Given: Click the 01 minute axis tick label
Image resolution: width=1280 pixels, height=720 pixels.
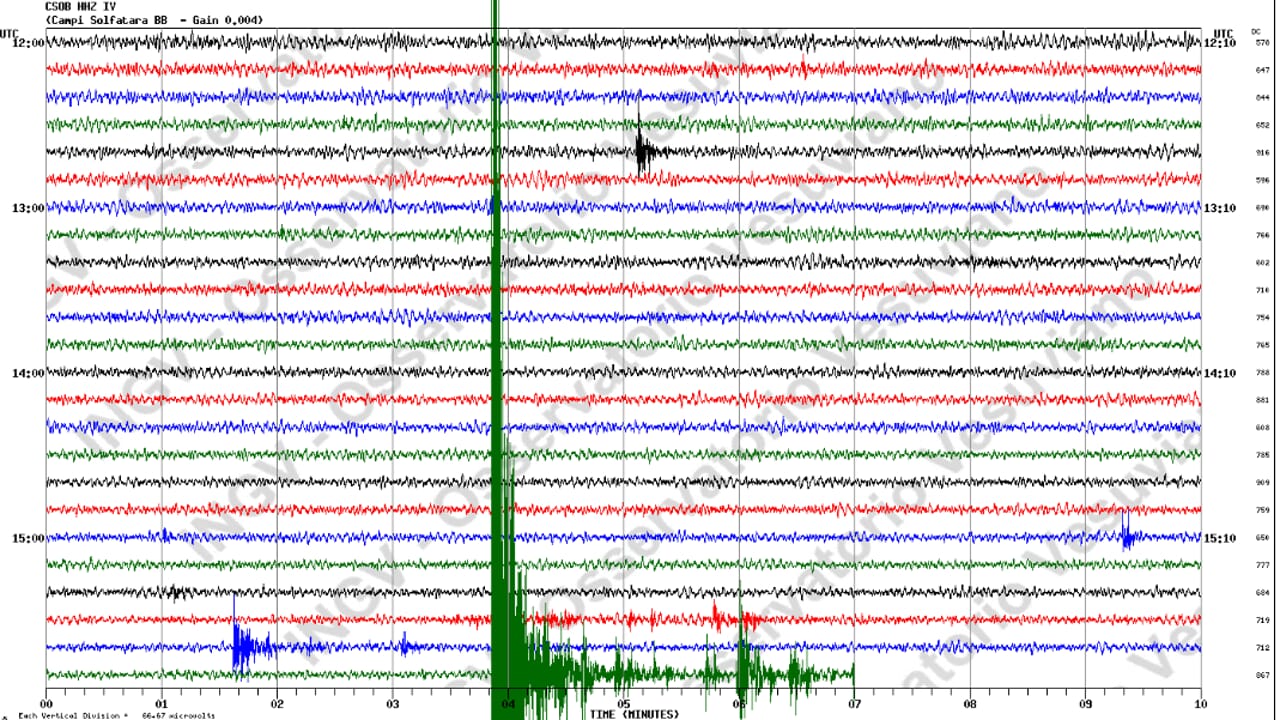Looking at the screenshot, I should tap(162, 704).
